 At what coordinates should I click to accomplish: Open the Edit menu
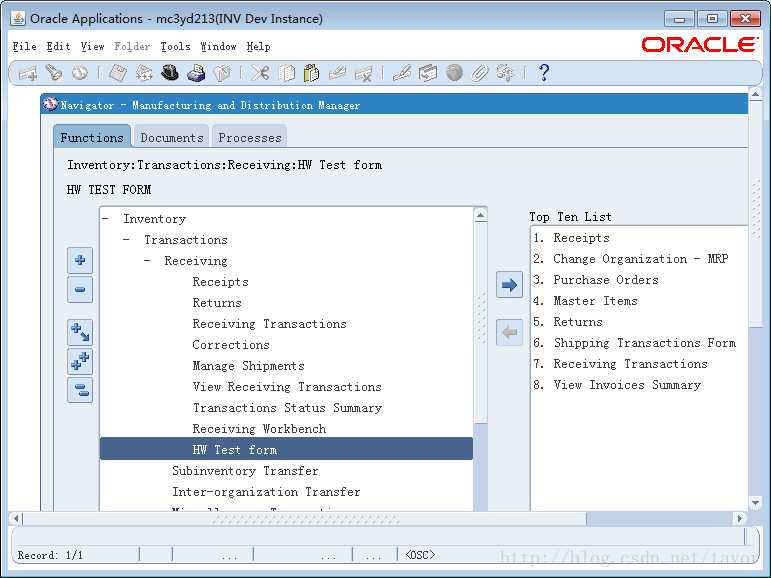[x=58, y=47]
